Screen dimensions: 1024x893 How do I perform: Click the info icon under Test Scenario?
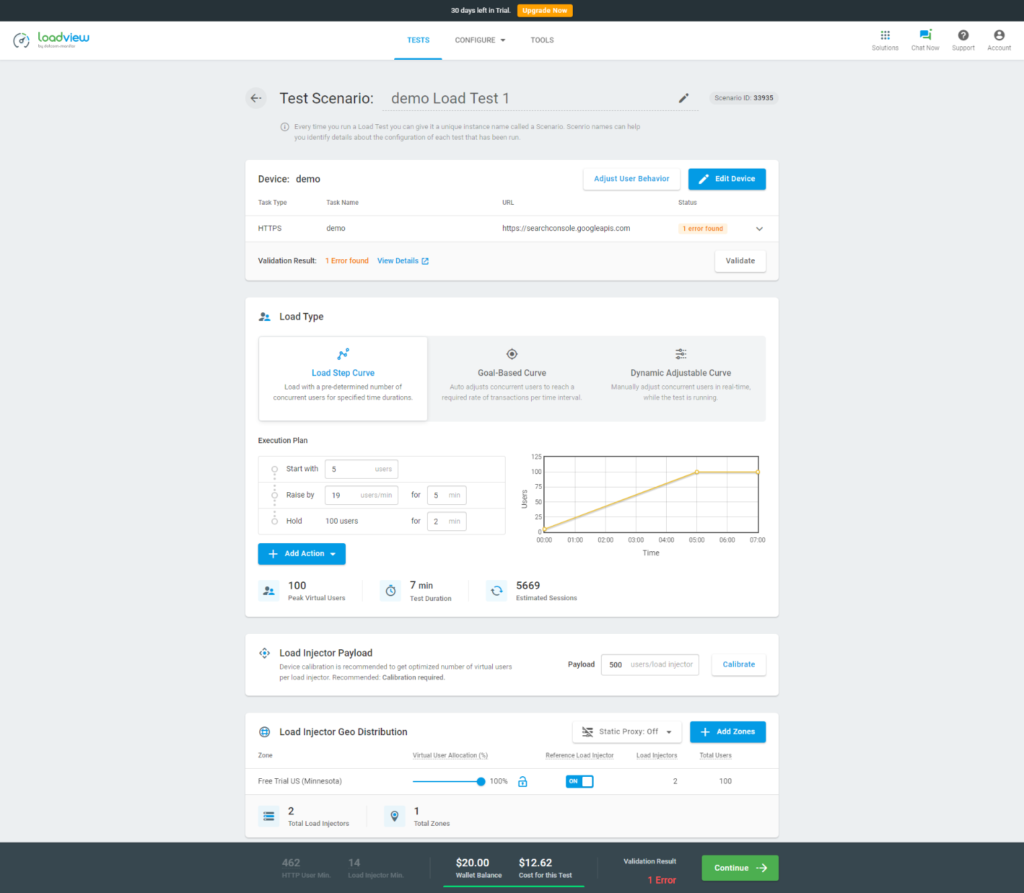[285, 127]
